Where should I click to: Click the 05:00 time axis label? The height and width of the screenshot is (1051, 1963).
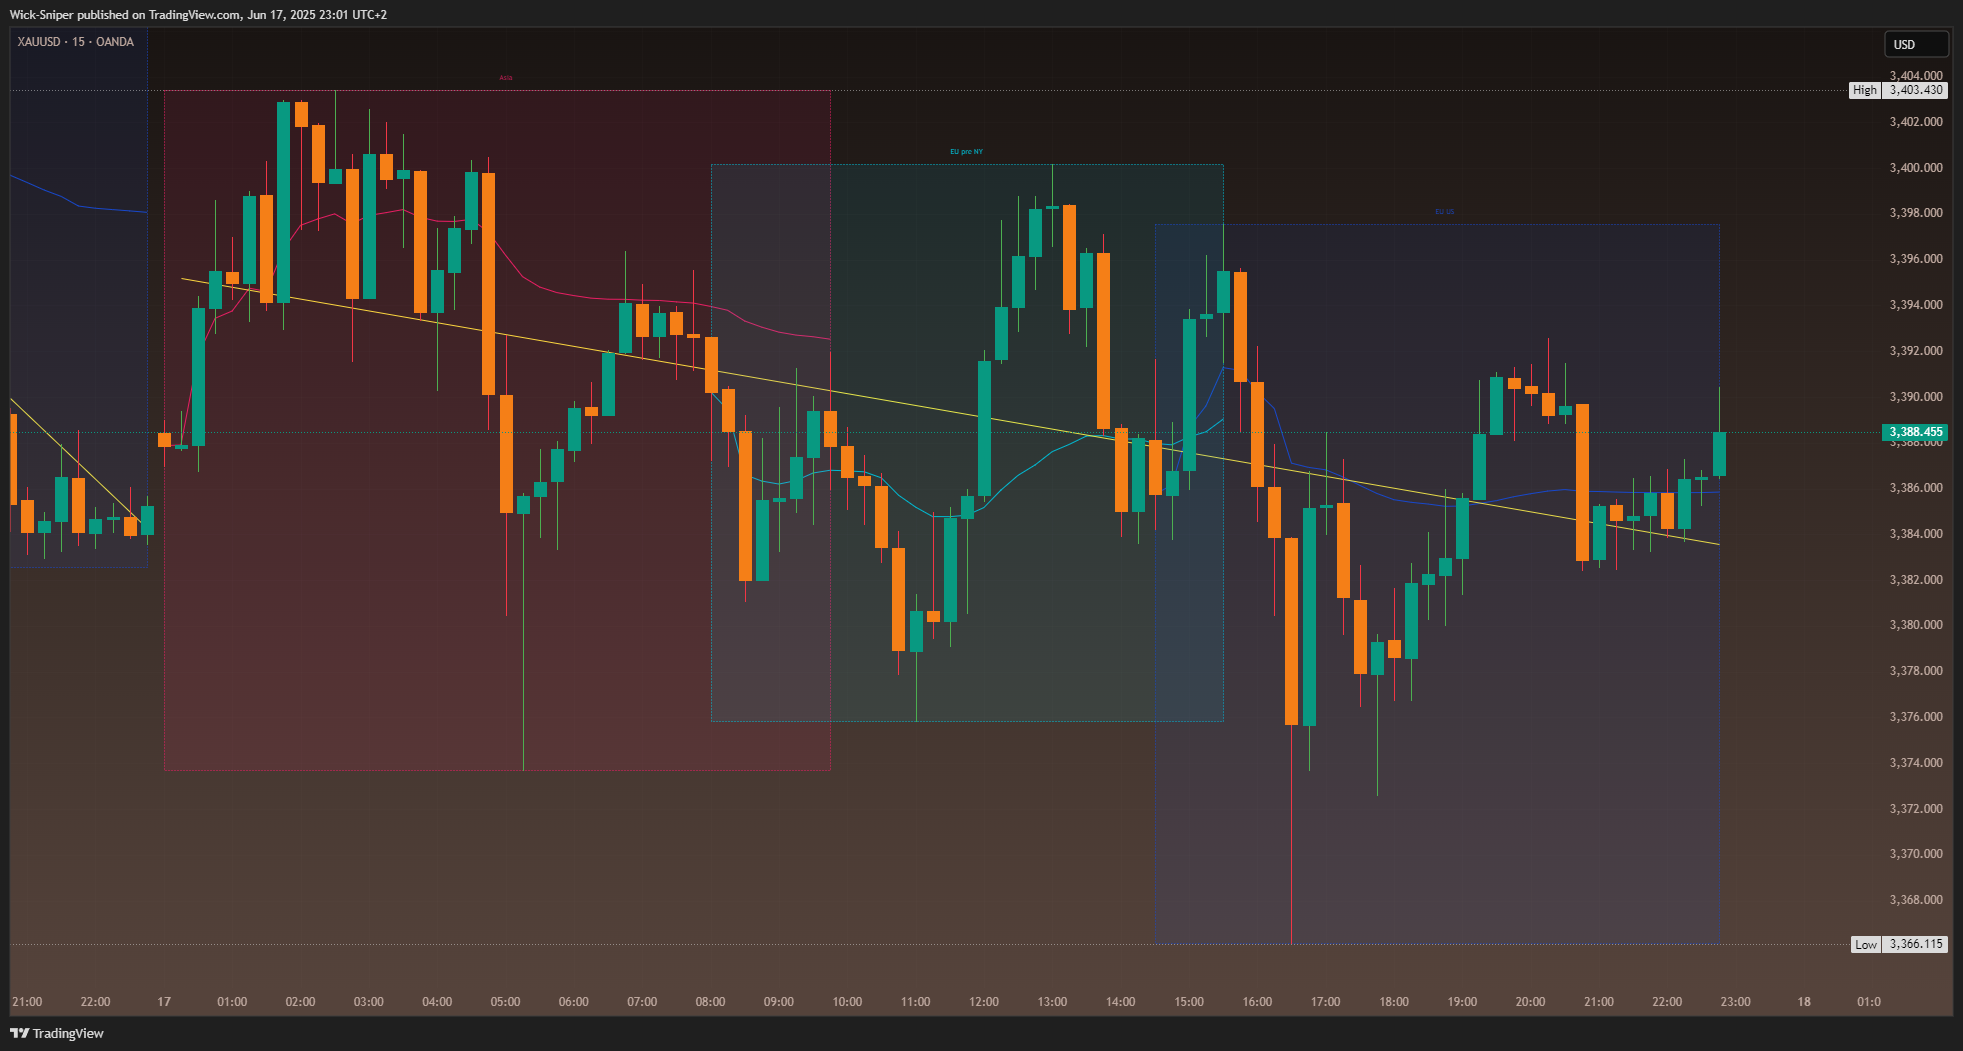[x=505, y=1002]
